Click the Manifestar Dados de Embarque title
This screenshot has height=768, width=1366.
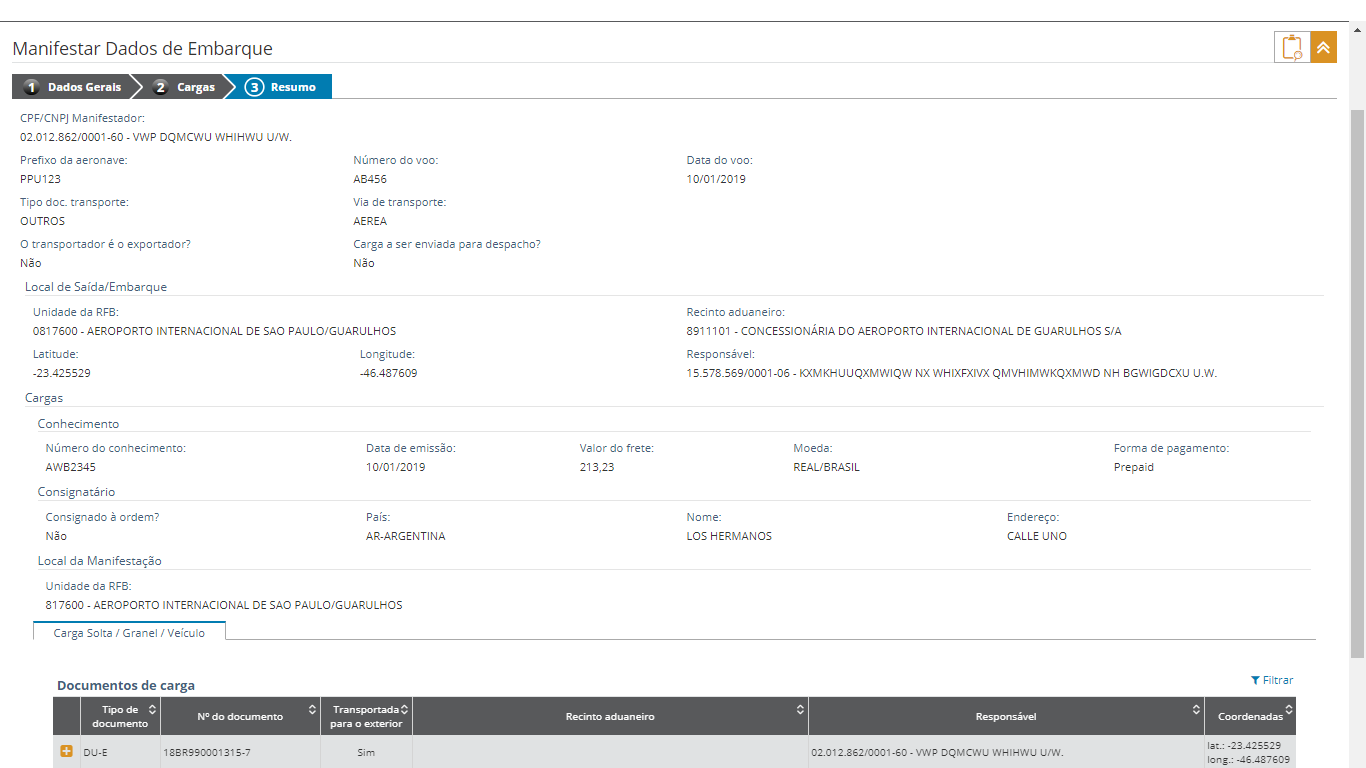click(x=142, y=49)
